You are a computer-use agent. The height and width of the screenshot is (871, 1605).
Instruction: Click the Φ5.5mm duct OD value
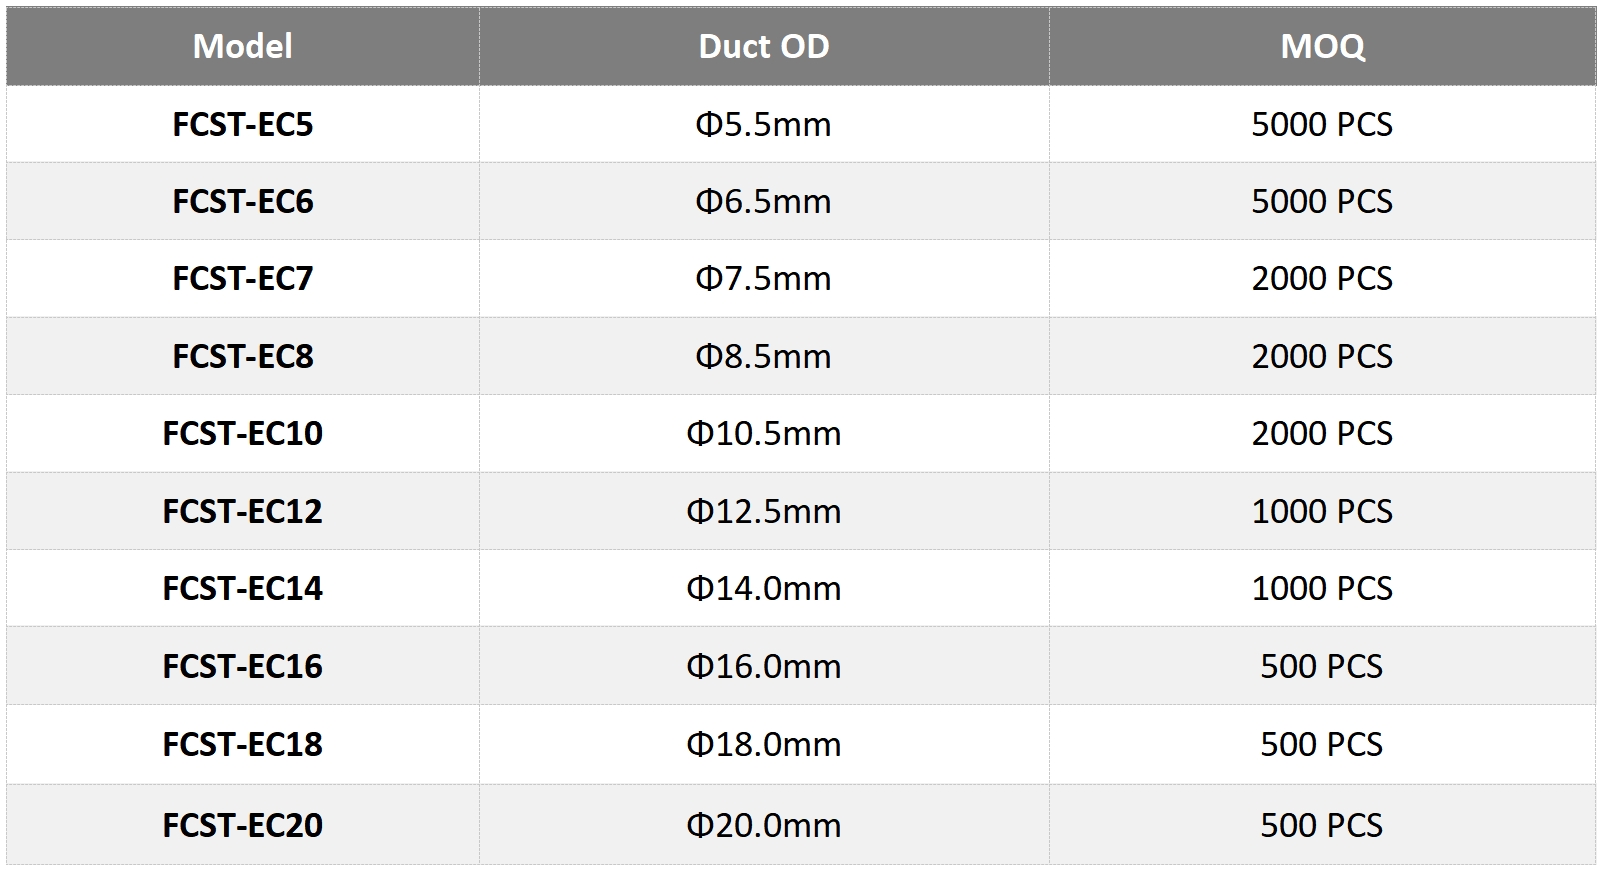764,124
